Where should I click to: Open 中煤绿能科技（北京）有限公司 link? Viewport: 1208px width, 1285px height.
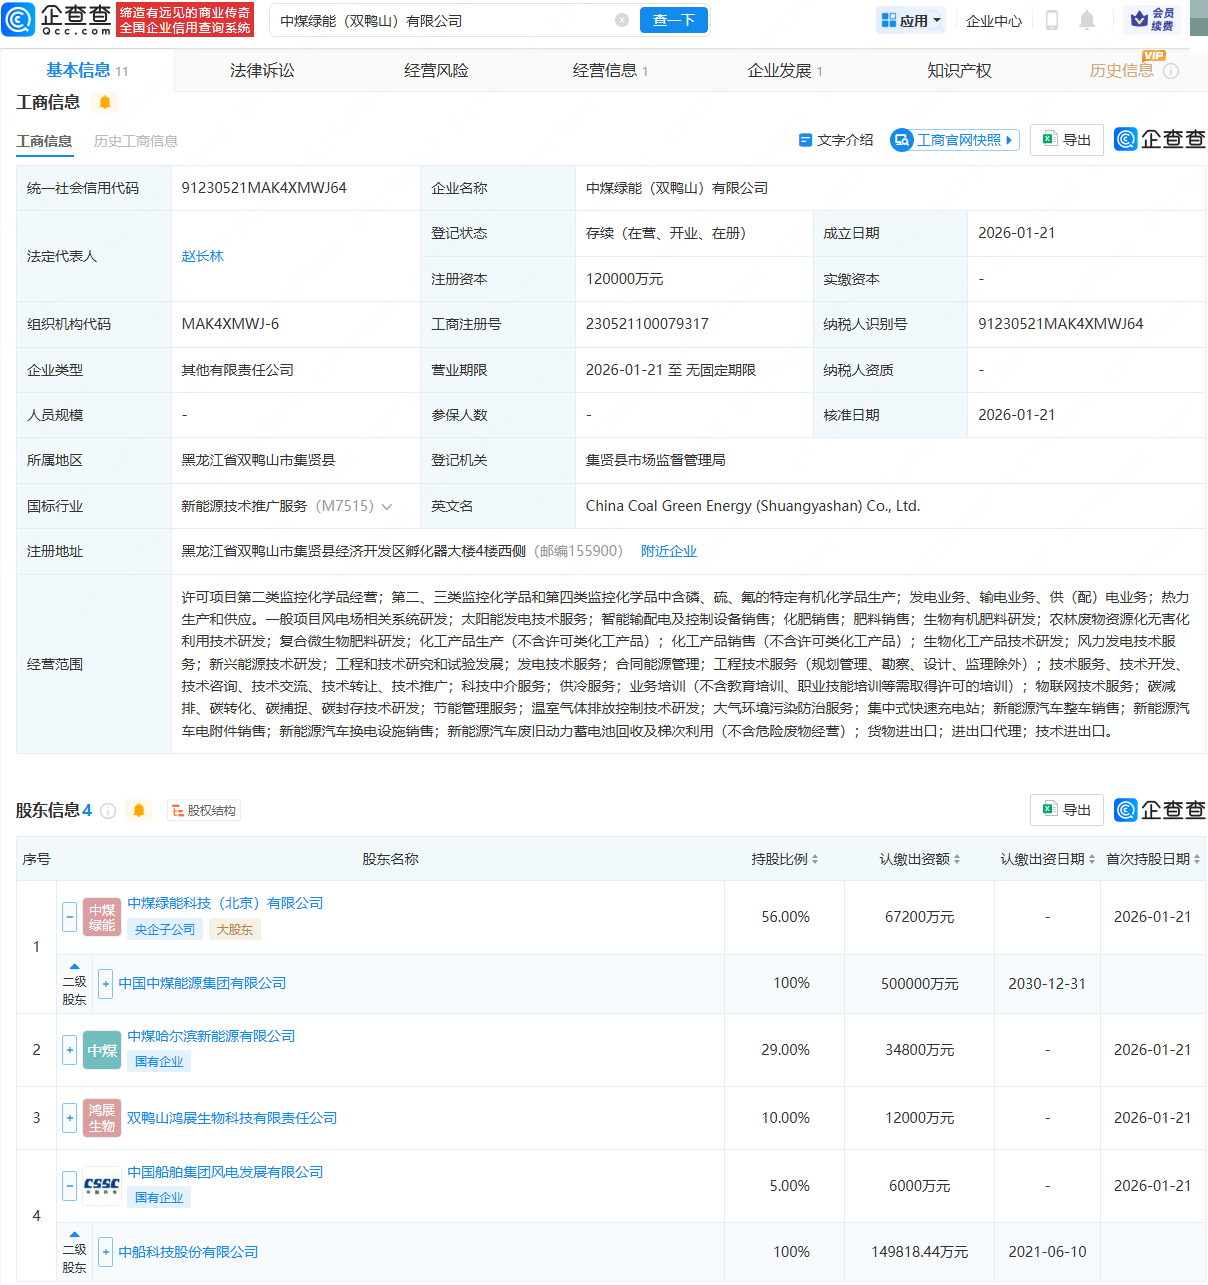tap(225, 903)
